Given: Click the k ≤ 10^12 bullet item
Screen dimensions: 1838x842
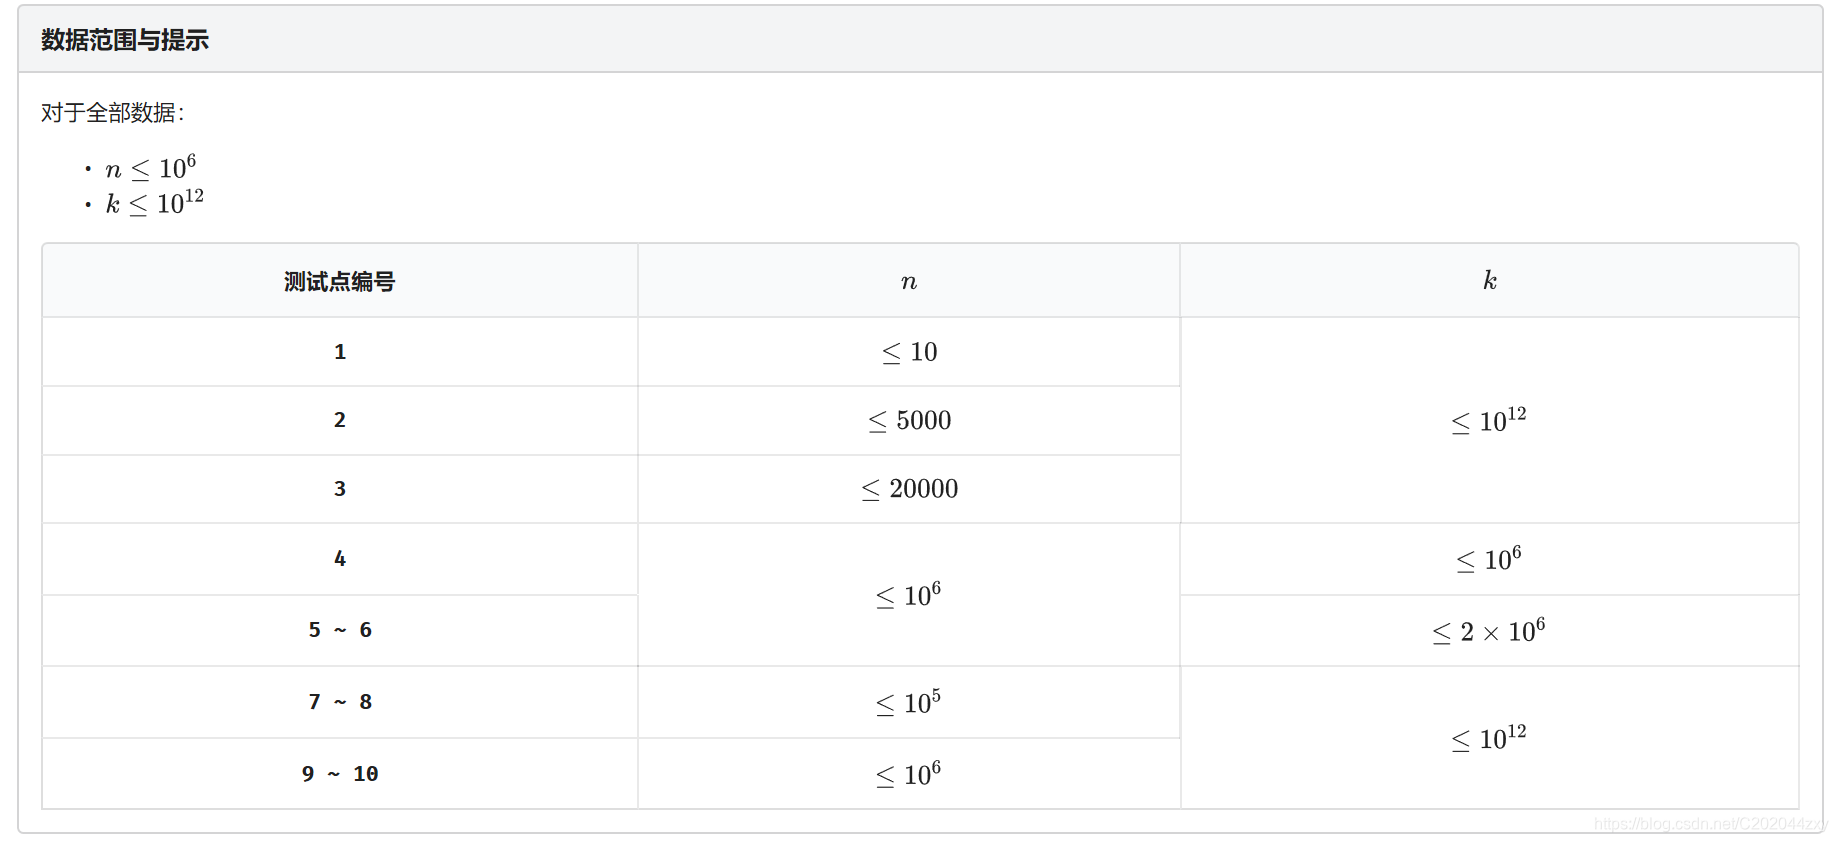Looking at the screenshot, I should click(x=154, y=203).
